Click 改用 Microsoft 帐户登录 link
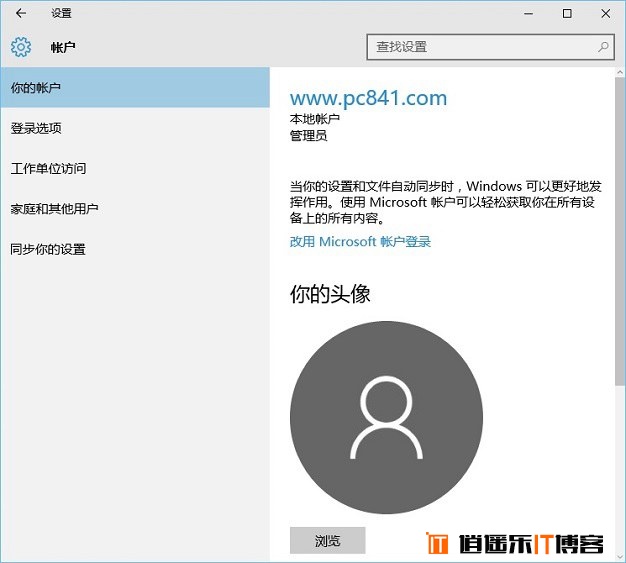This screenshot has width=626, height=563. pos(360,242)
